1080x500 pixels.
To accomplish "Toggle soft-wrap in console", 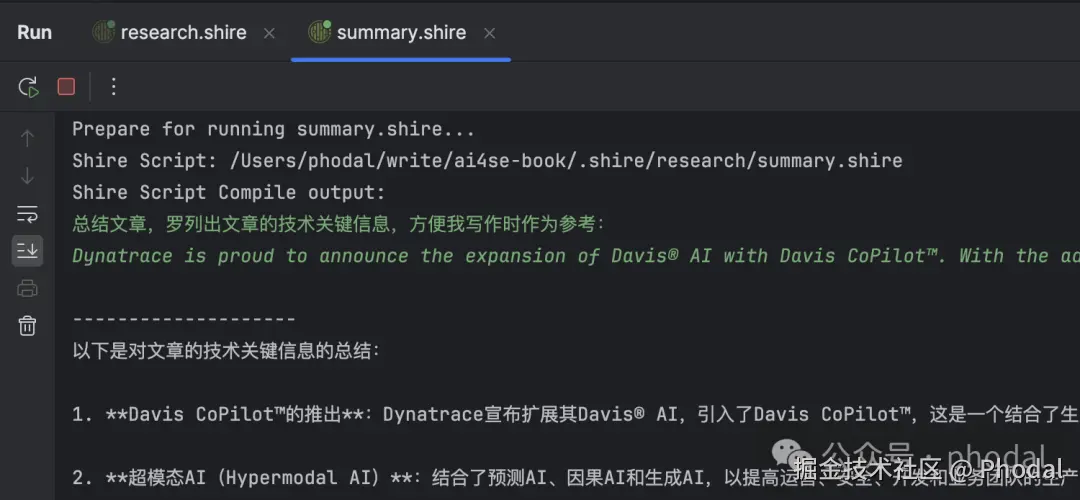I will pos(27,213).
